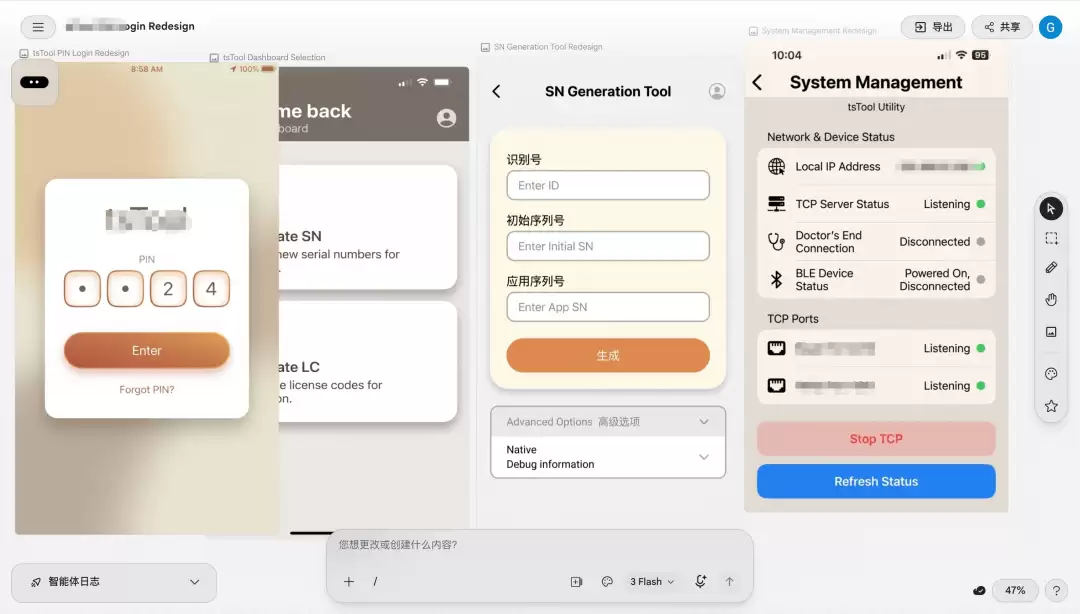Viewport: 1080px width, 614px height.
Task: Click the second masked PIN digit box
Action: pyautogui.click(x=125, y=289)
